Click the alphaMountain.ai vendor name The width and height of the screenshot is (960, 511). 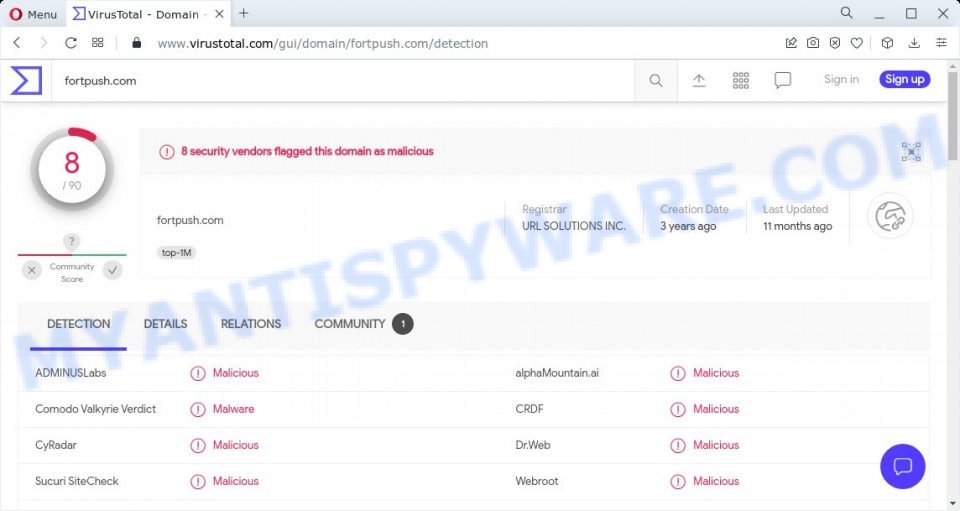point(557,373)
